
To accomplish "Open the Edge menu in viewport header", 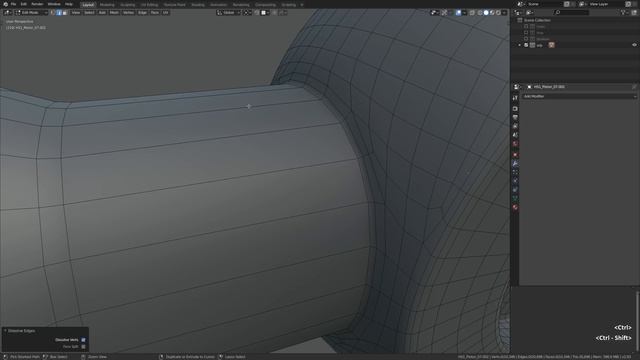I will coord(142,13).
